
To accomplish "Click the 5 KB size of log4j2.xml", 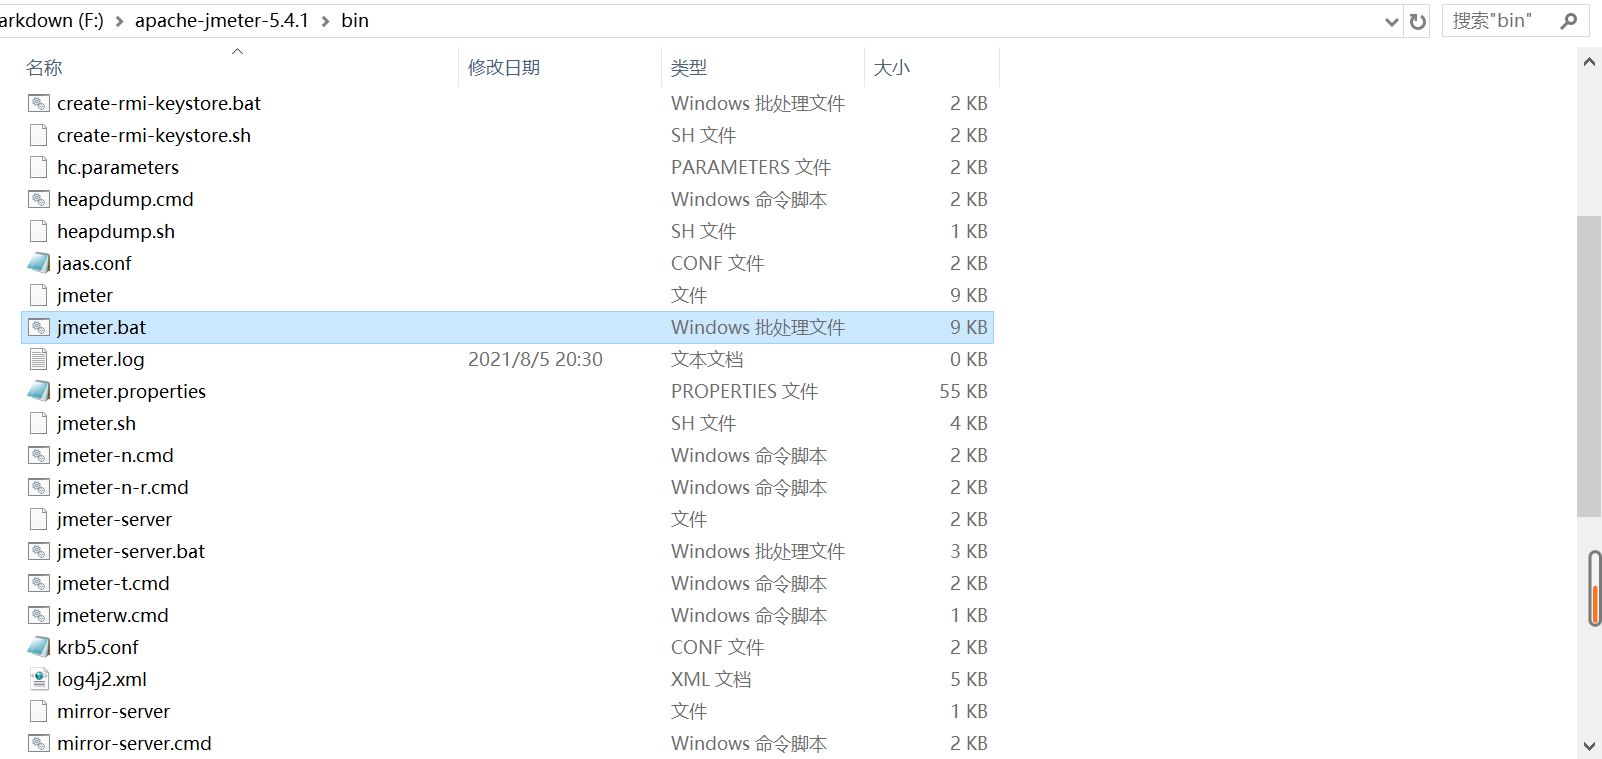I will point(969,679).
